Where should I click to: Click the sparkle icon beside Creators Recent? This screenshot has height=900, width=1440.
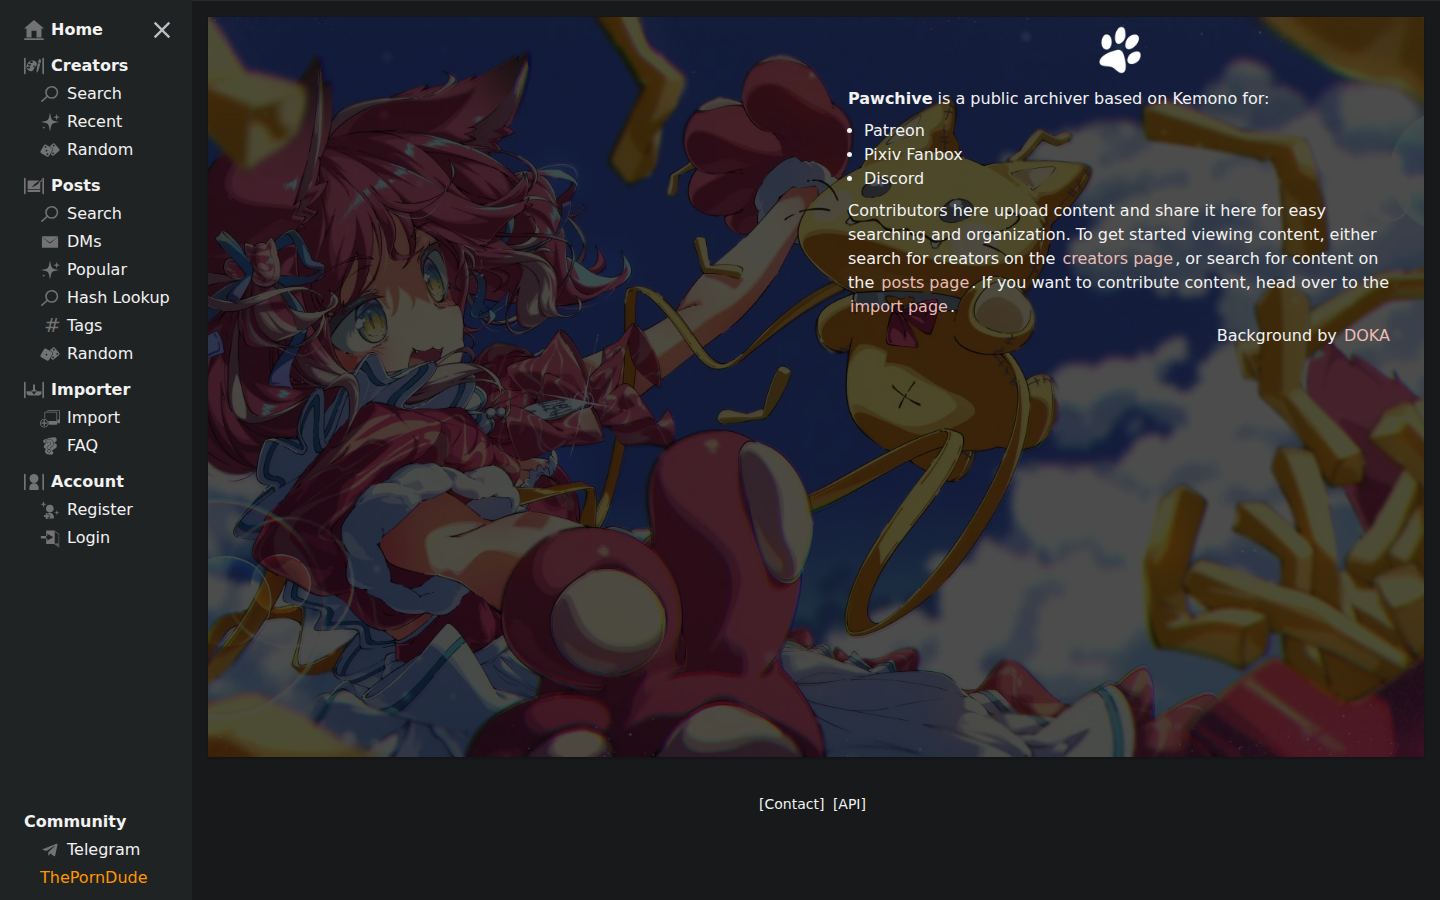pyautogui.click(x=50, y=122)
